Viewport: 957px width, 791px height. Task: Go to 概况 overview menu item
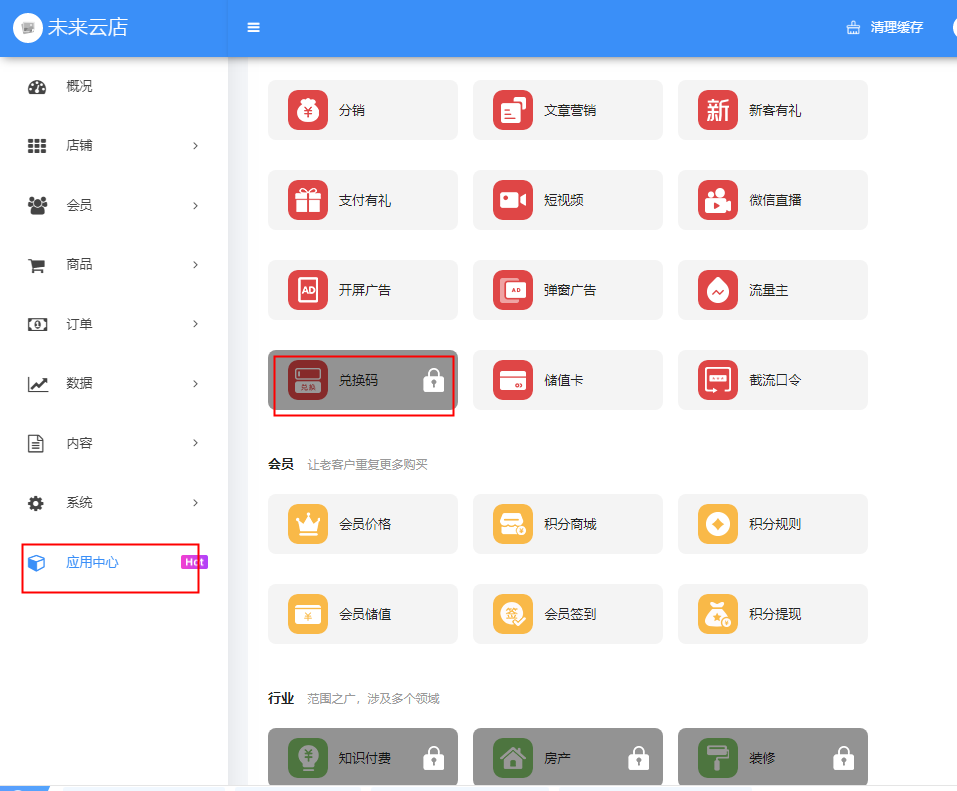coord(79,87)
